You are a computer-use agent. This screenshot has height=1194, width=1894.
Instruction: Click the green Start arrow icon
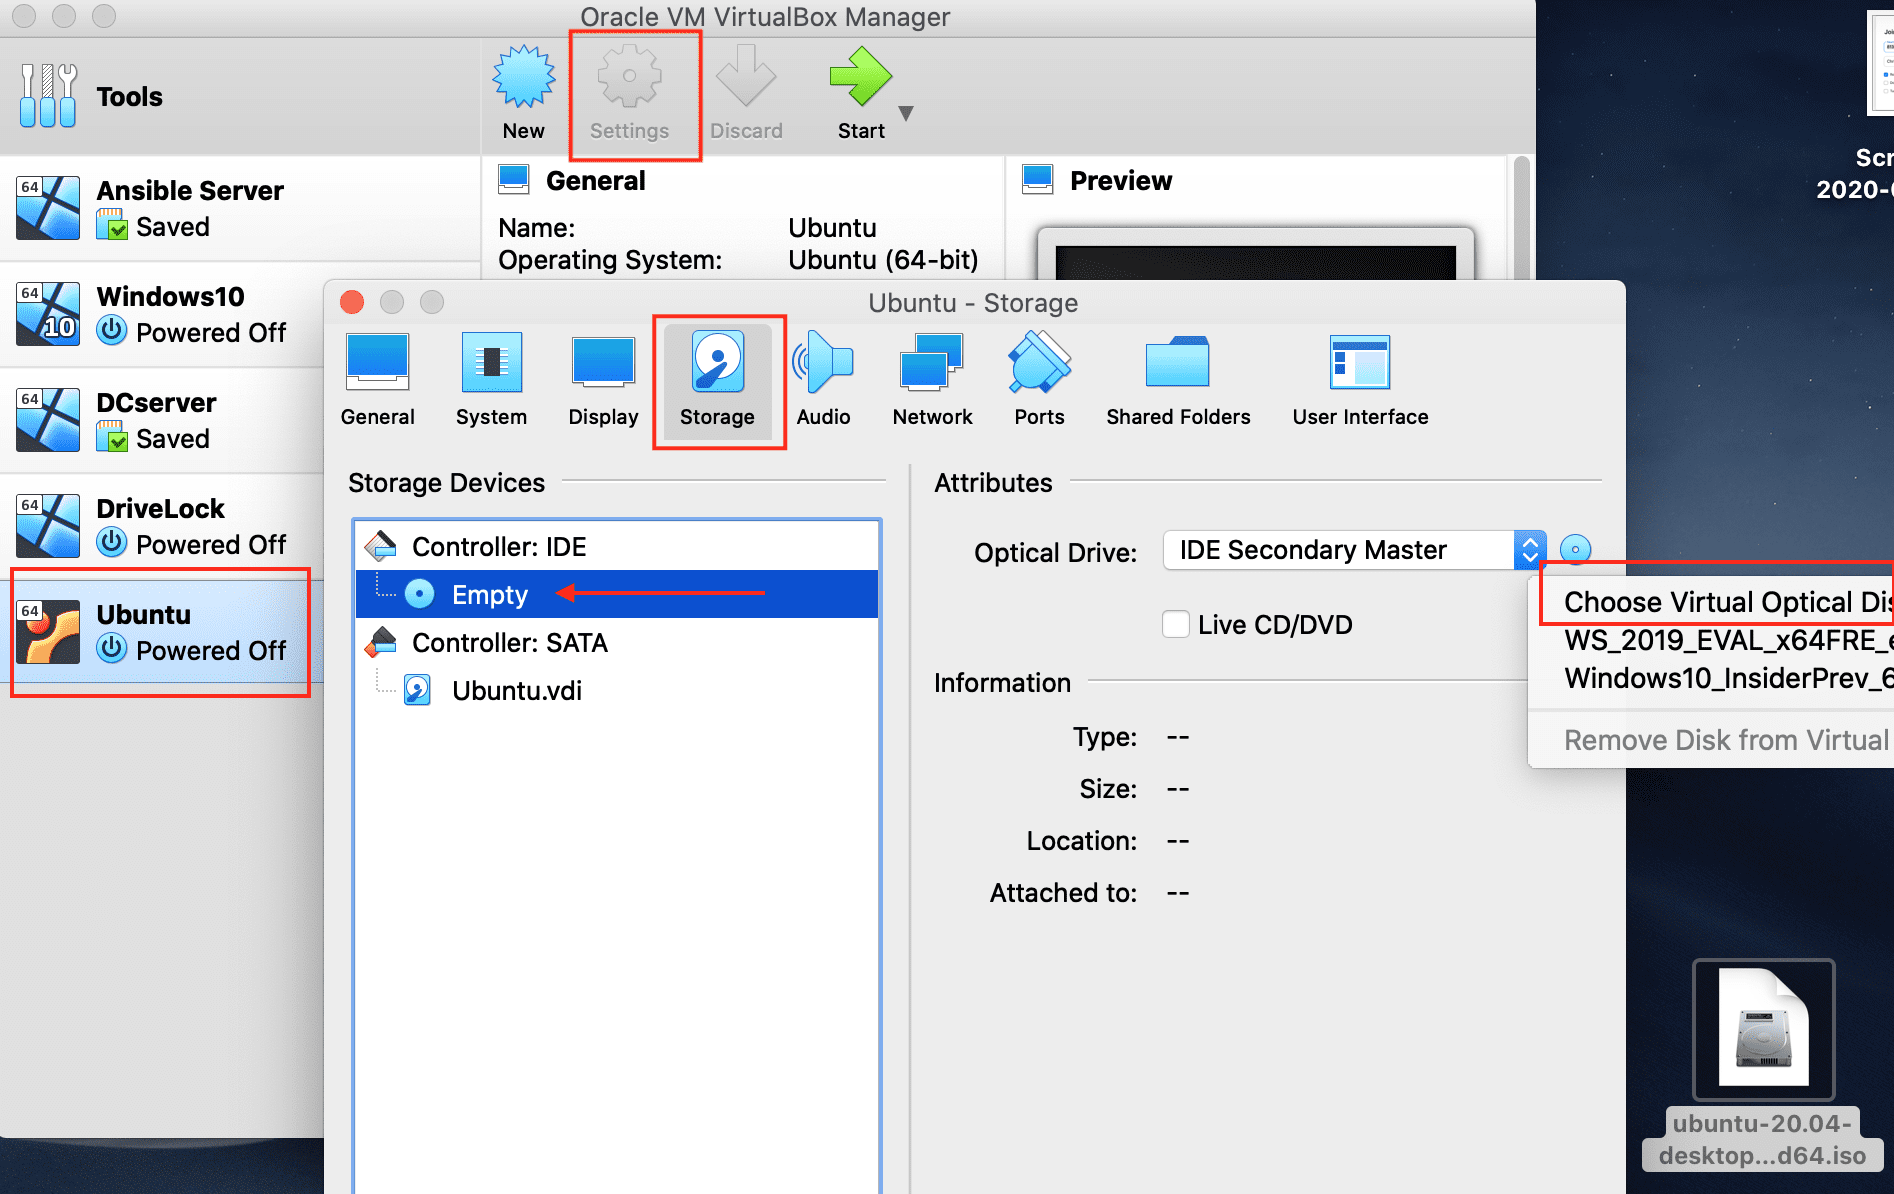tap(859, 78)
